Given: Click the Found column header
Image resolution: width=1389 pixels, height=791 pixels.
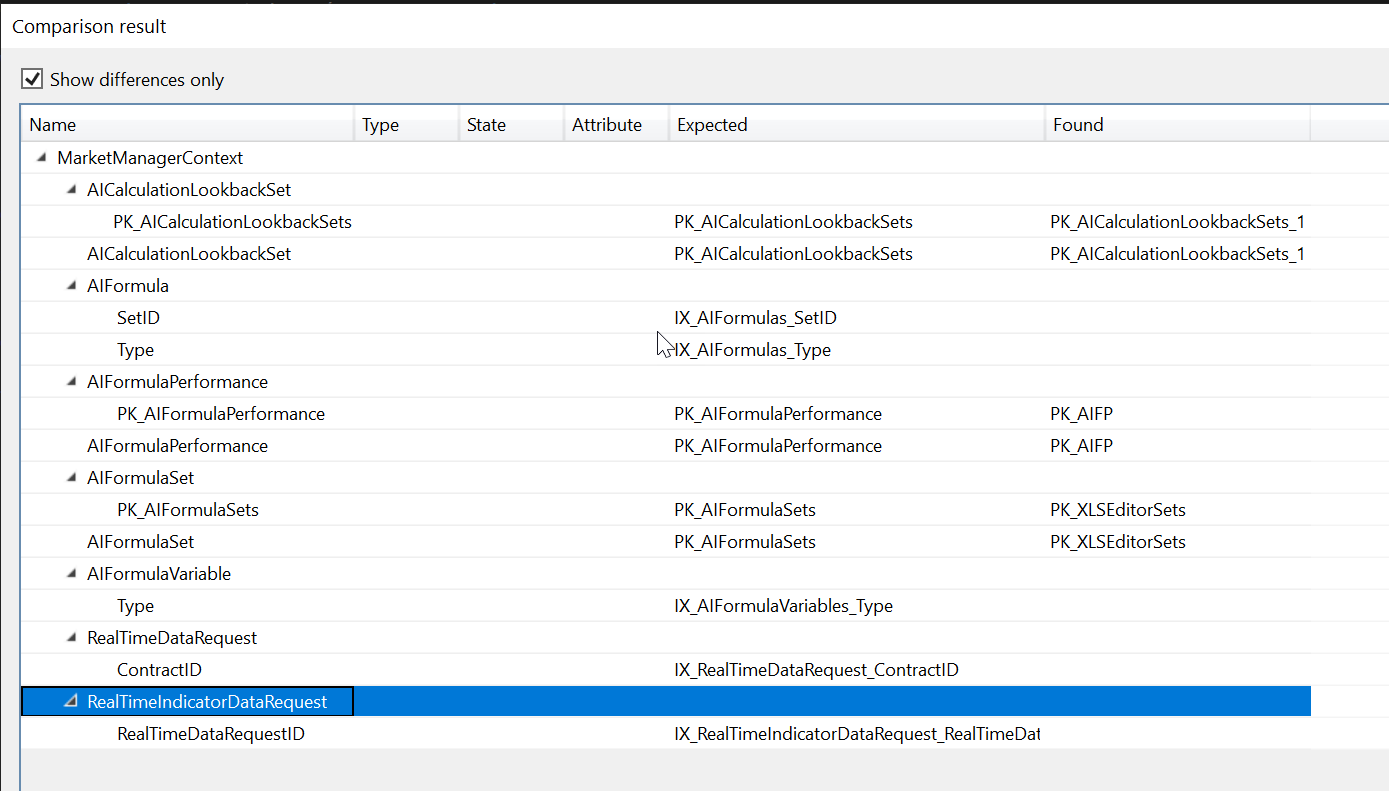Looking at the screenshot, I should pos(1078,124).
